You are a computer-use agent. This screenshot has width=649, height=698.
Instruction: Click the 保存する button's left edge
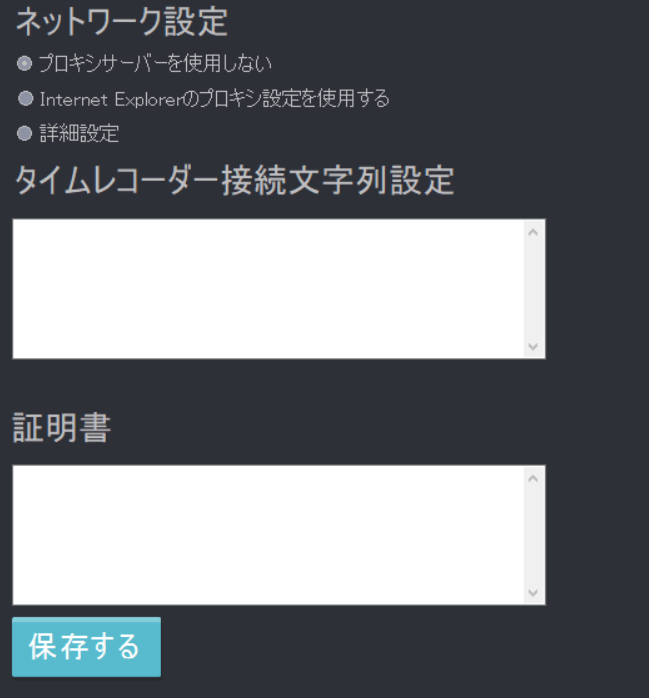coord(15,647)
